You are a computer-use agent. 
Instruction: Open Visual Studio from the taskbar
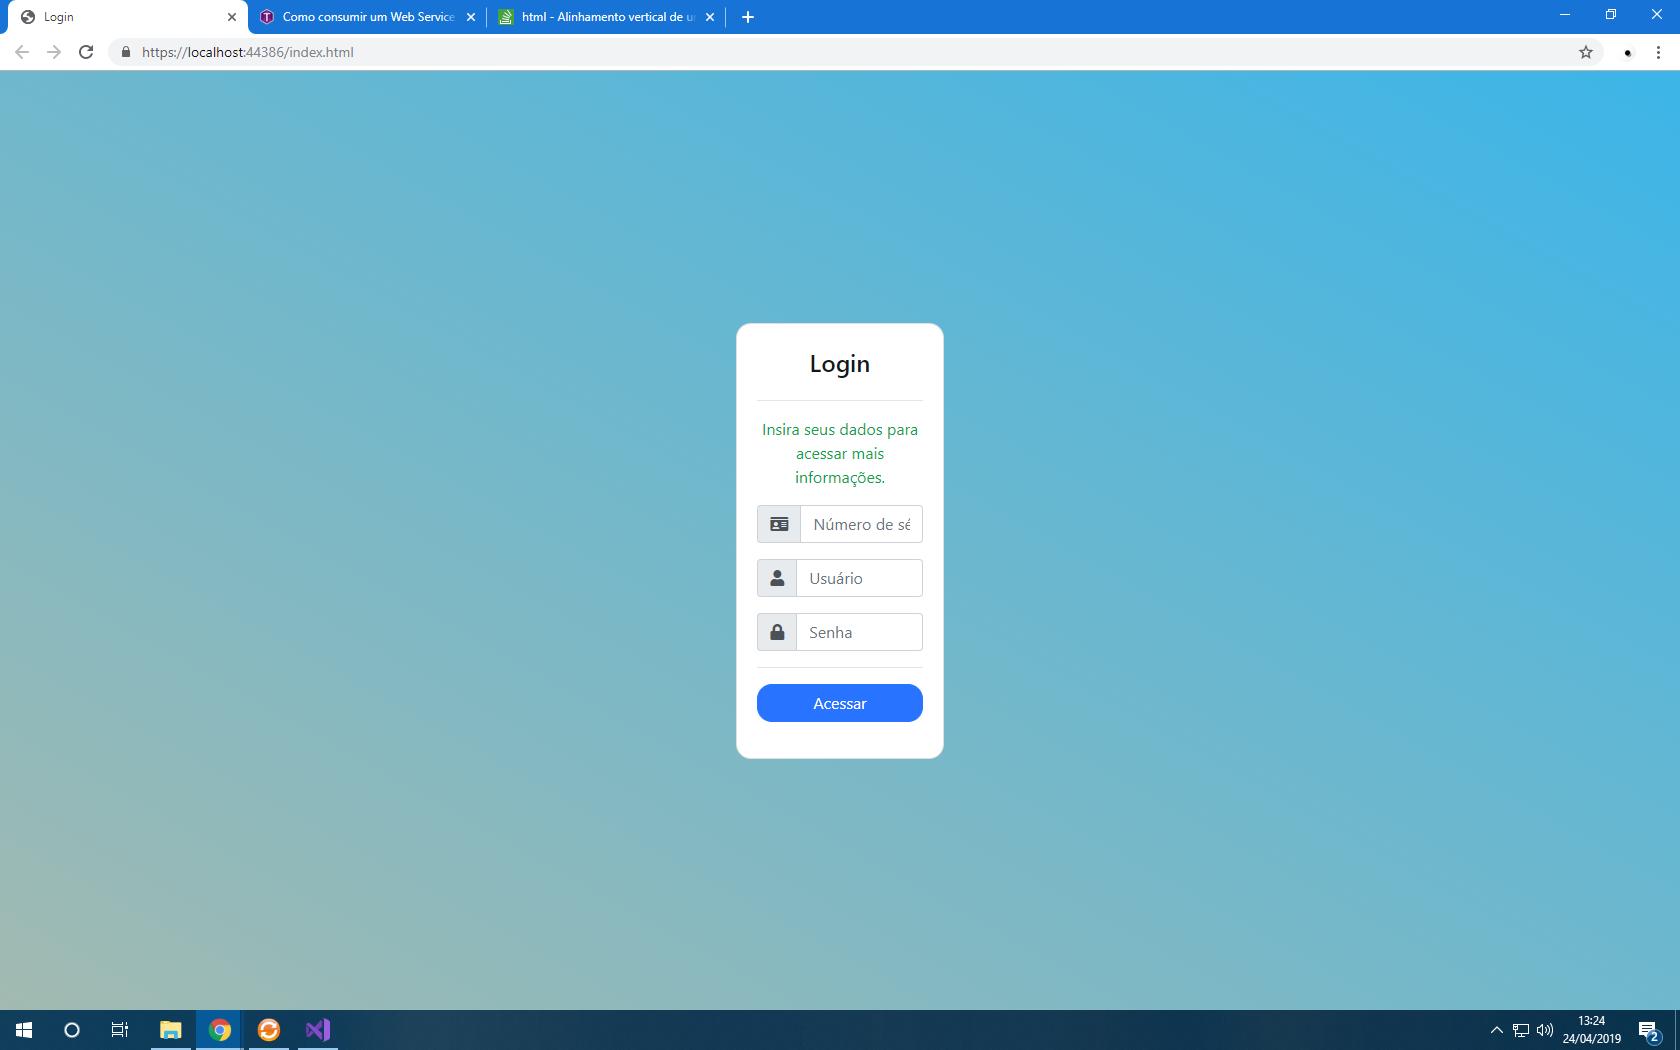[318, 1030]
